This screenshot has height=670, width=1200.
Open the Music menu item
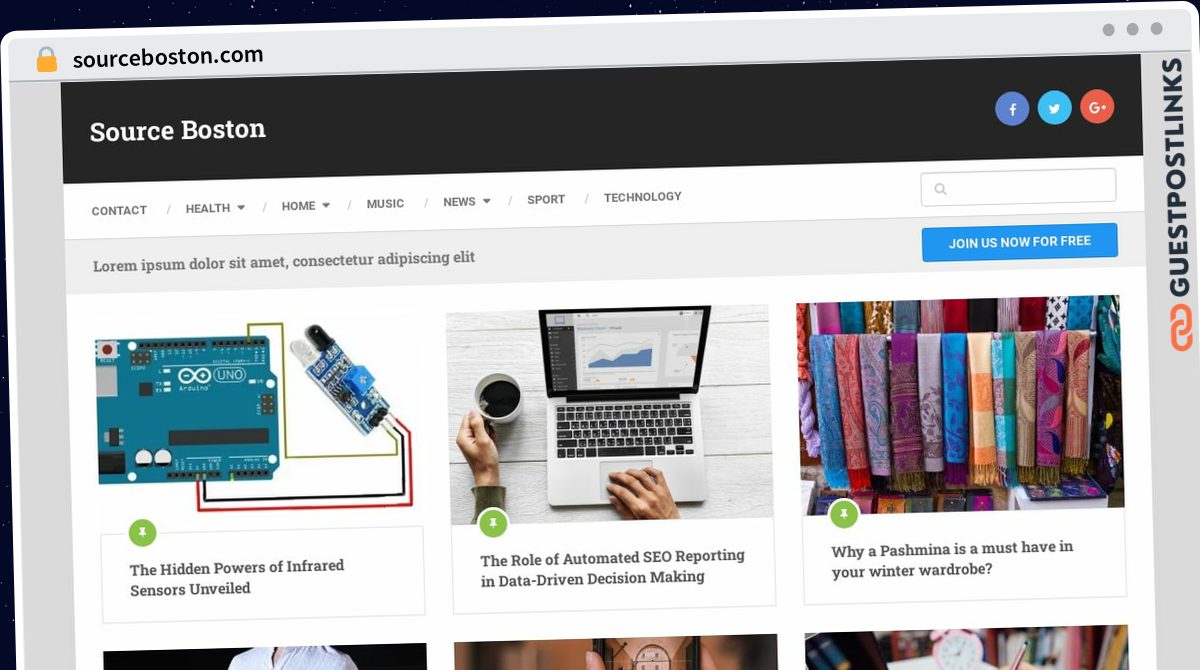[x=385, y=203]
